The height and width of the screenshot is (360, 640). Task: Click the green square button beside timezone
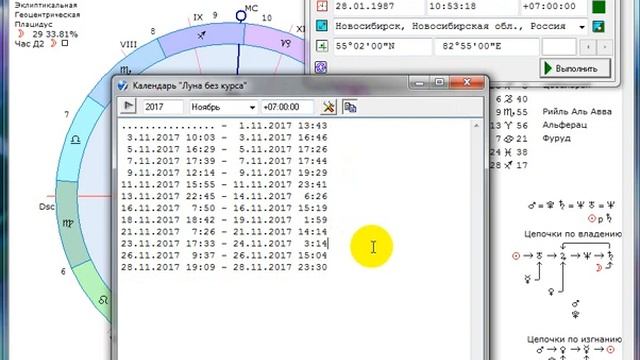pos(599,6)
